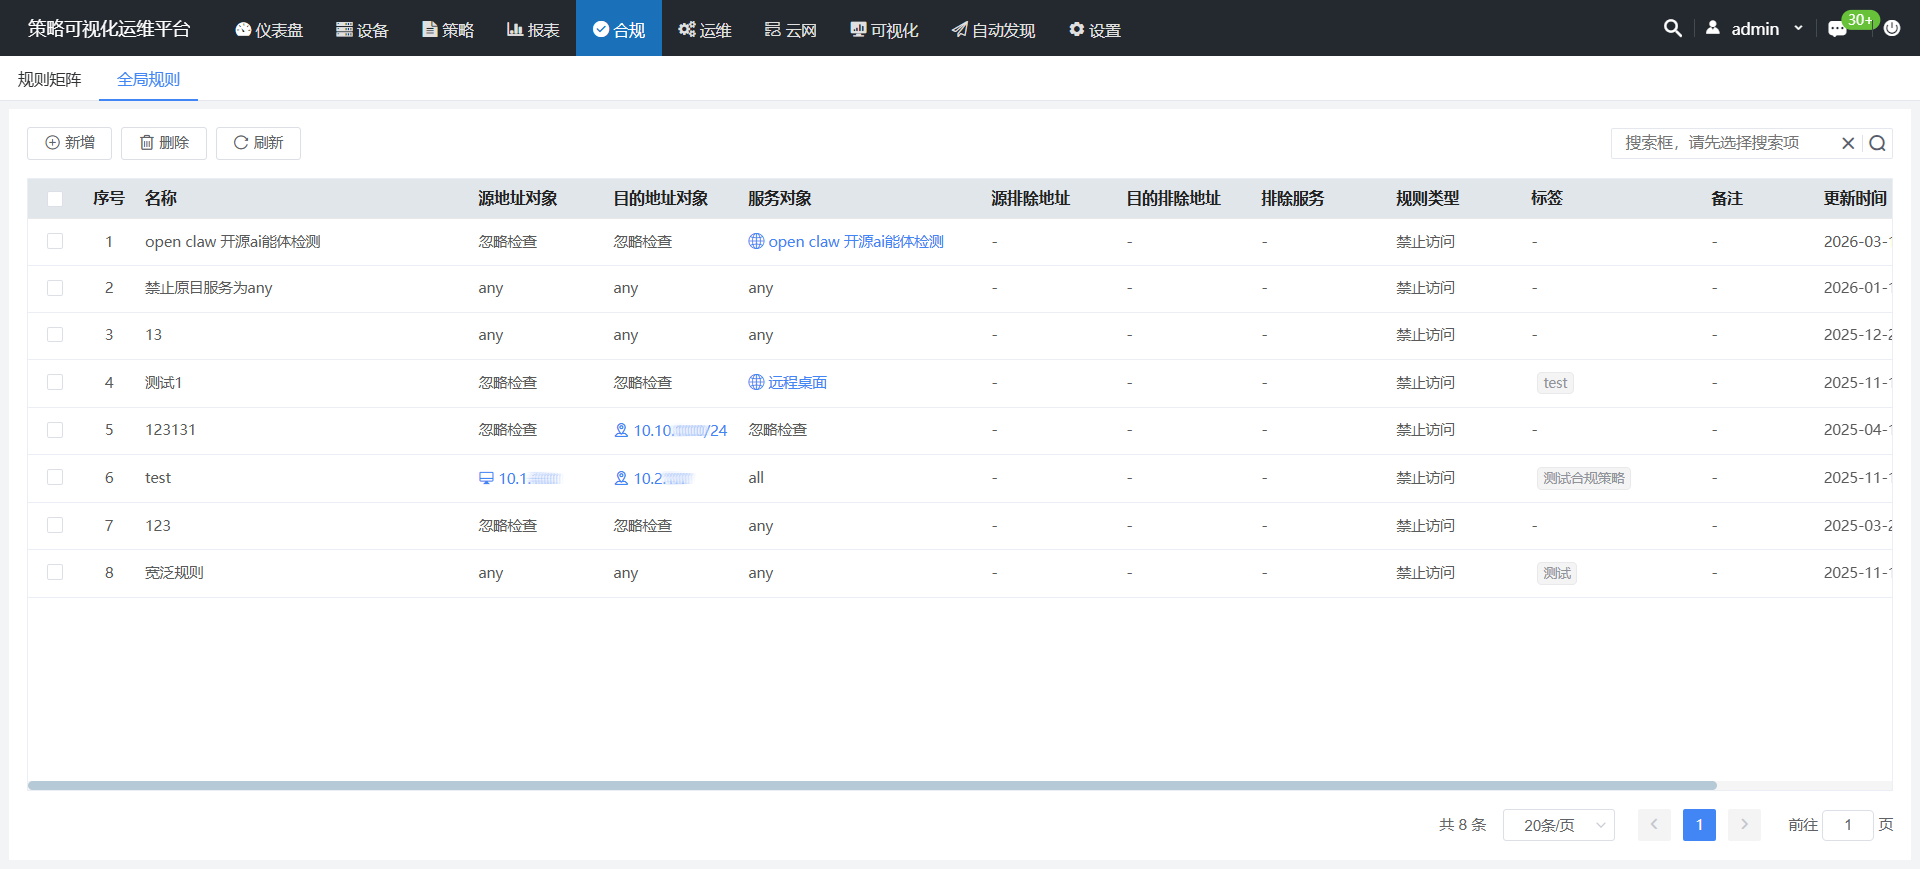
Task: Open the 报表 menu in top navigation
Action: click(x=533, y=29)
